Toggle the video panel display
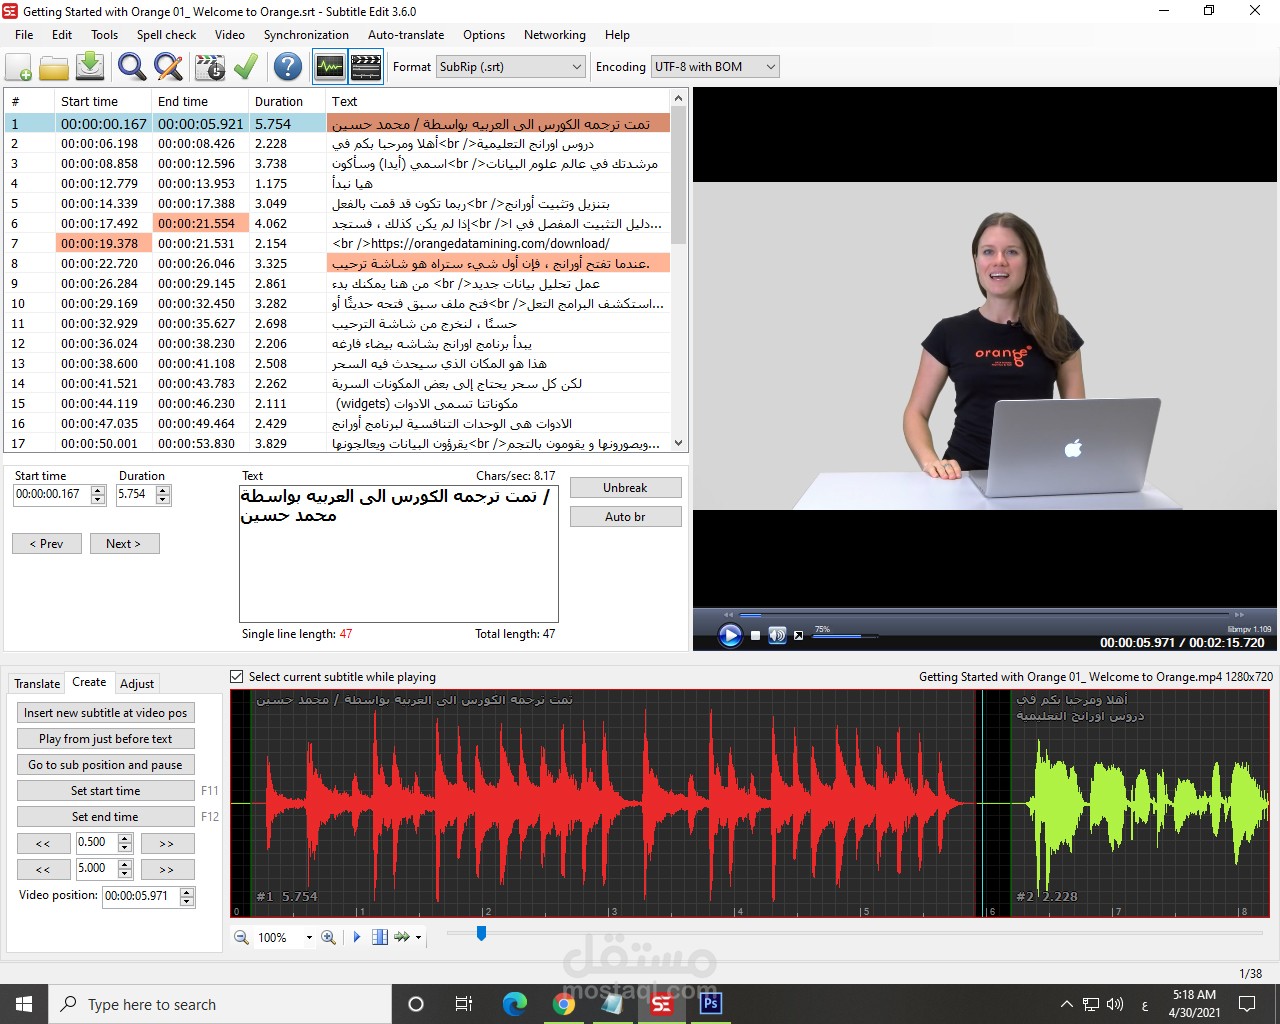1280x1024 pixels. pyautogui.click(x=366, y=66)
